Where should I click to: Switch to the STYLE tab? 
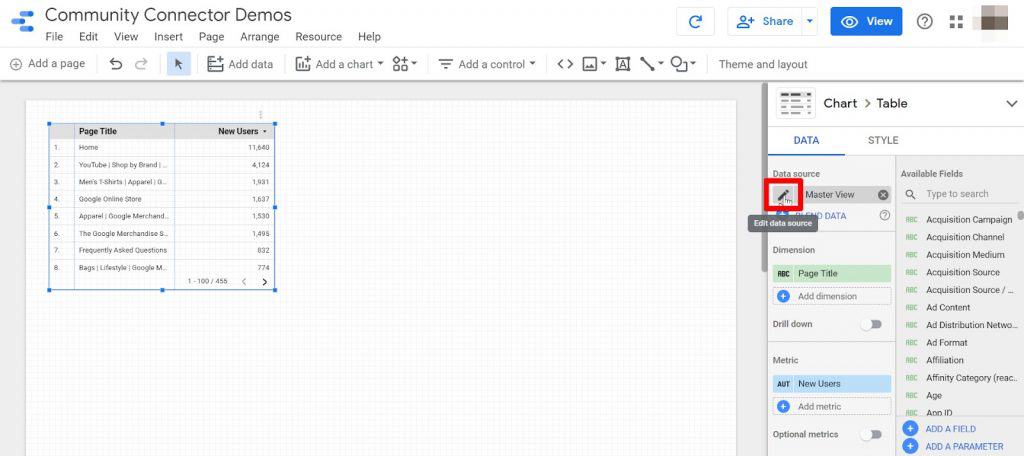[883, 141]
